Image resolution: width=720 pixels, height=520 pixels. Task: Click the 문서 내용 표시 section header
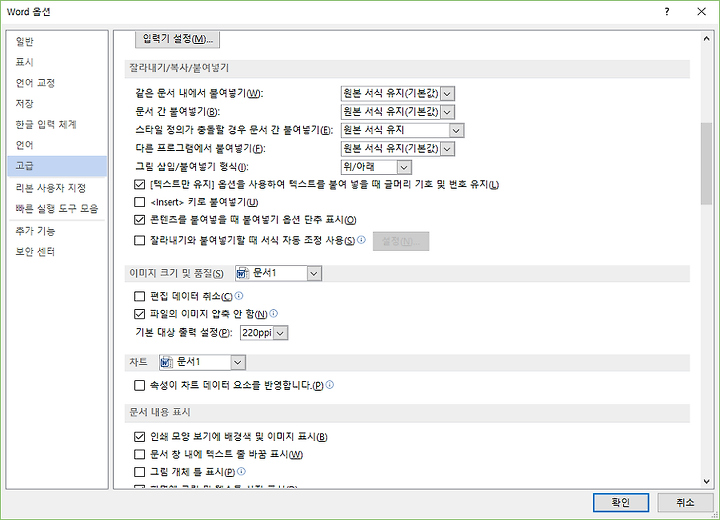click(407, 413)
